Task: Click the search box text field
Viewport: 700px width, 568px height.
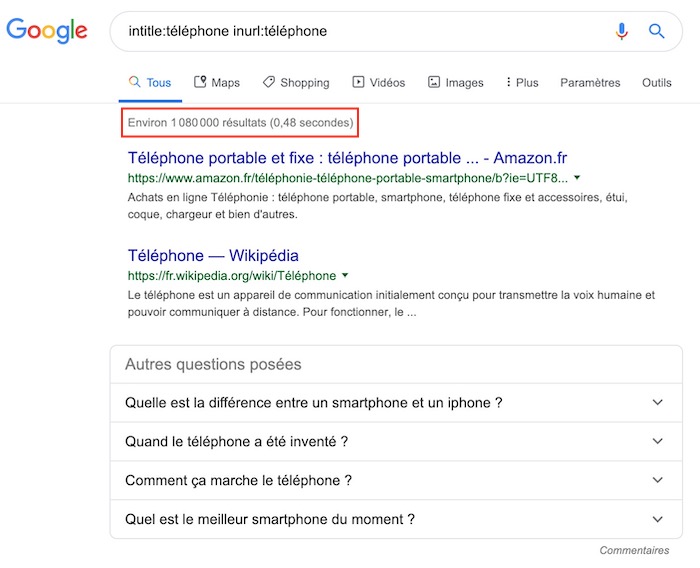Action: [360, 31]
